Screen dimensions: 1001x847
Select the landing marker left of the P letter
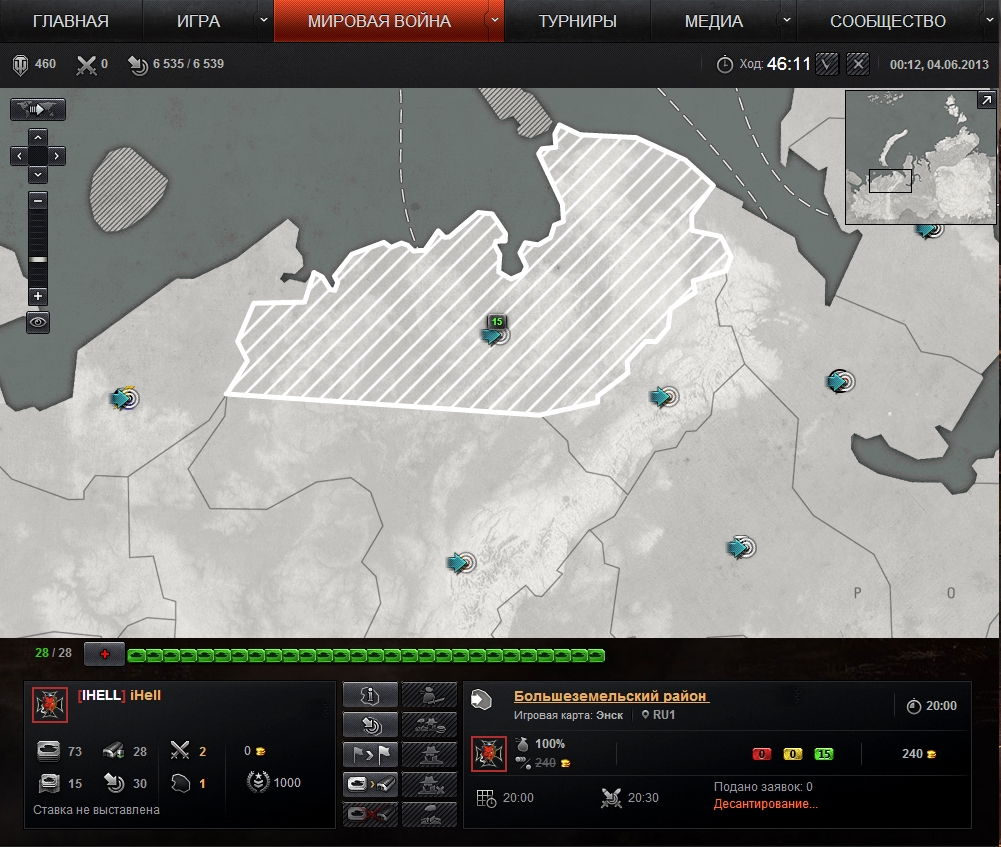point(741,547)
